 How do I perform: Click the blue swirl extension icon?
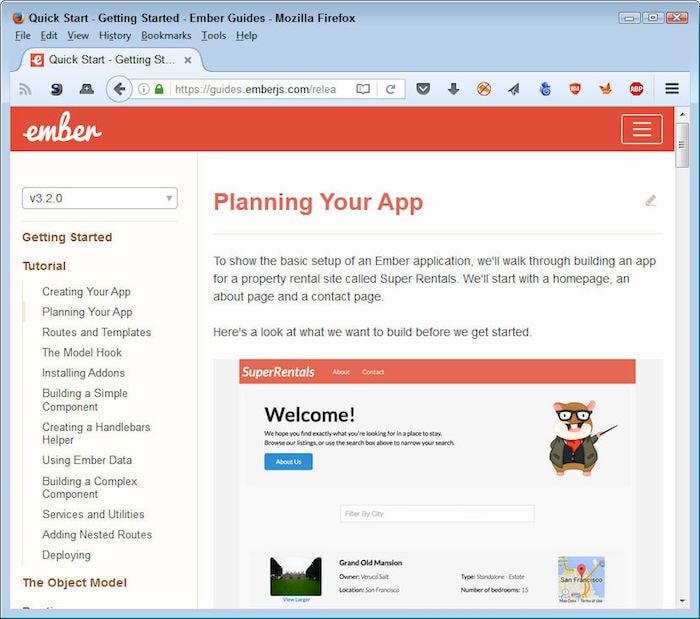pos(545,89)
